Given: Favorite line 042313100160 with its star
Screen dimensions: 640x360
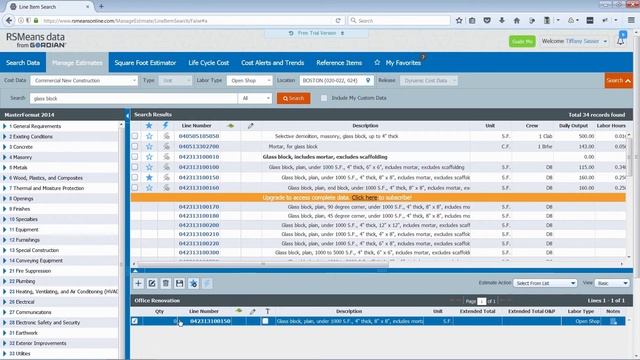Looking at the screenshot, I should [149, 188].
